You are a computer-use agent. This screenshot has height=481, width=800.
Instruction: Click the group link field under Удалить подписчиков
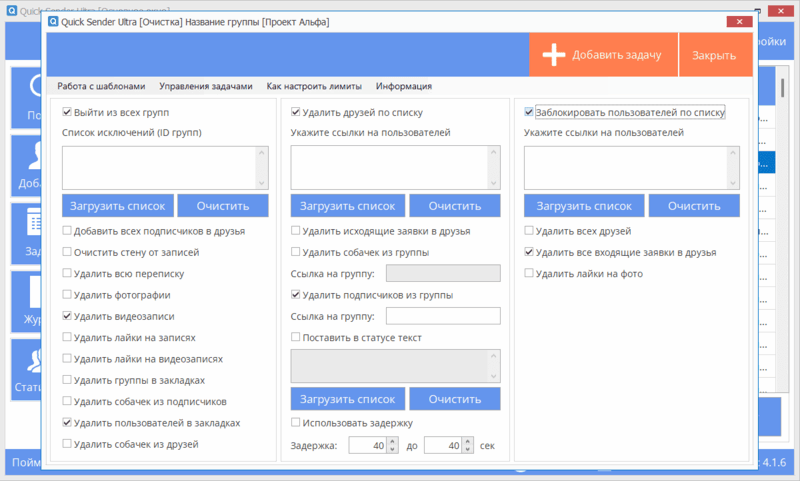coord(442,316)
